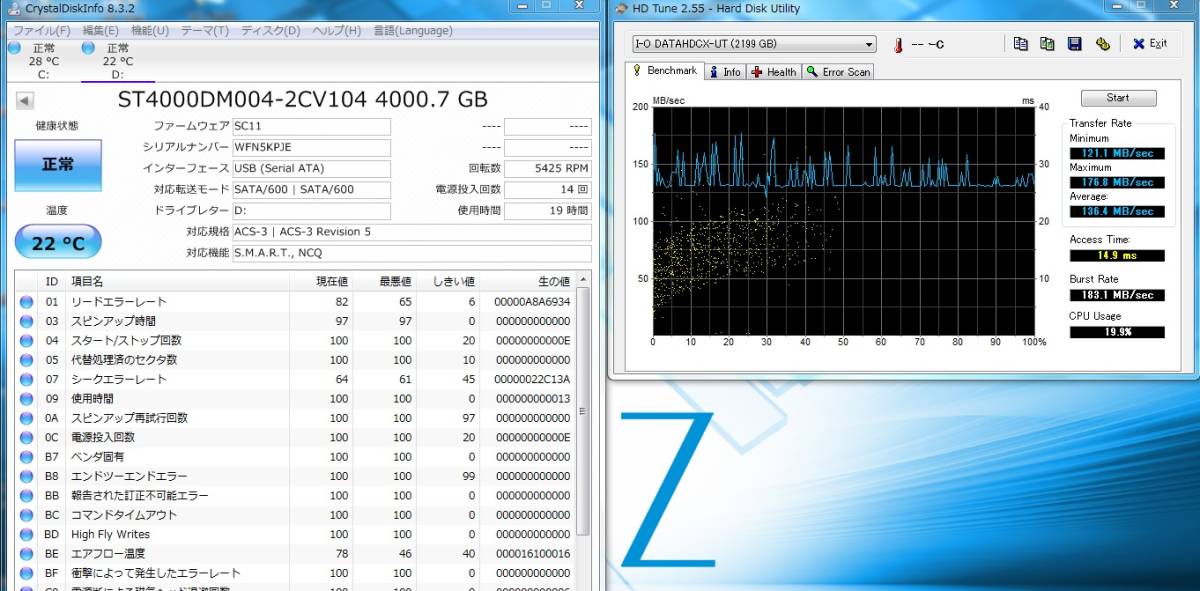Click the status orb for ID 0C row
The width and height of the screenshot is (1200, 591).
click(27, 437)
